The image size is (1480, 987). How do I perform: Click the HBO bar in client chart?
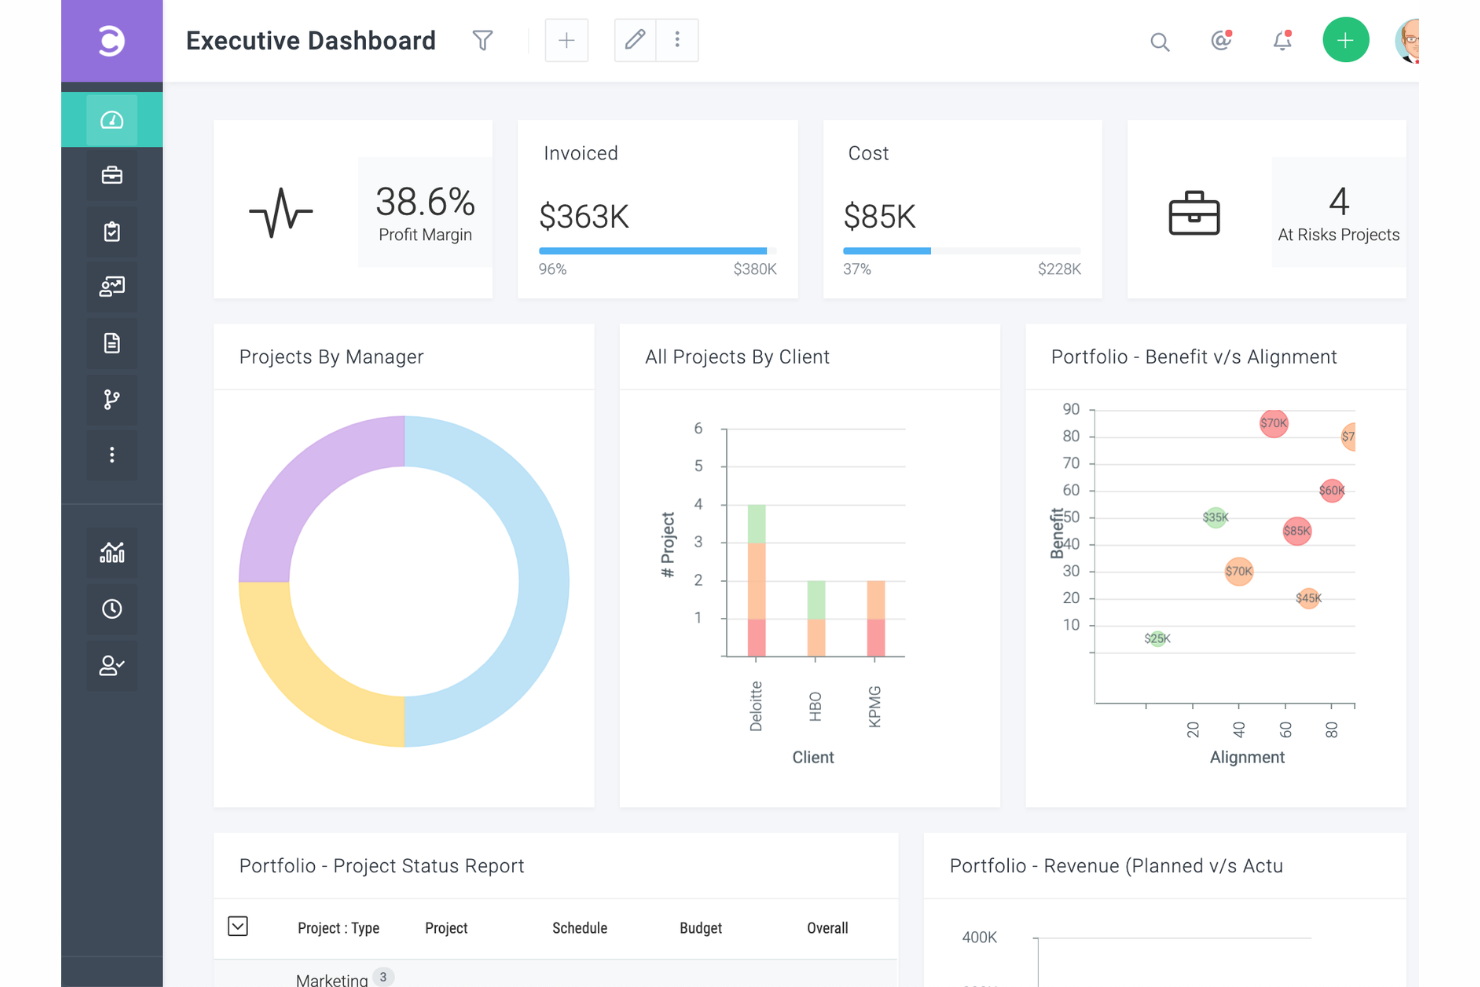point(816,619)
